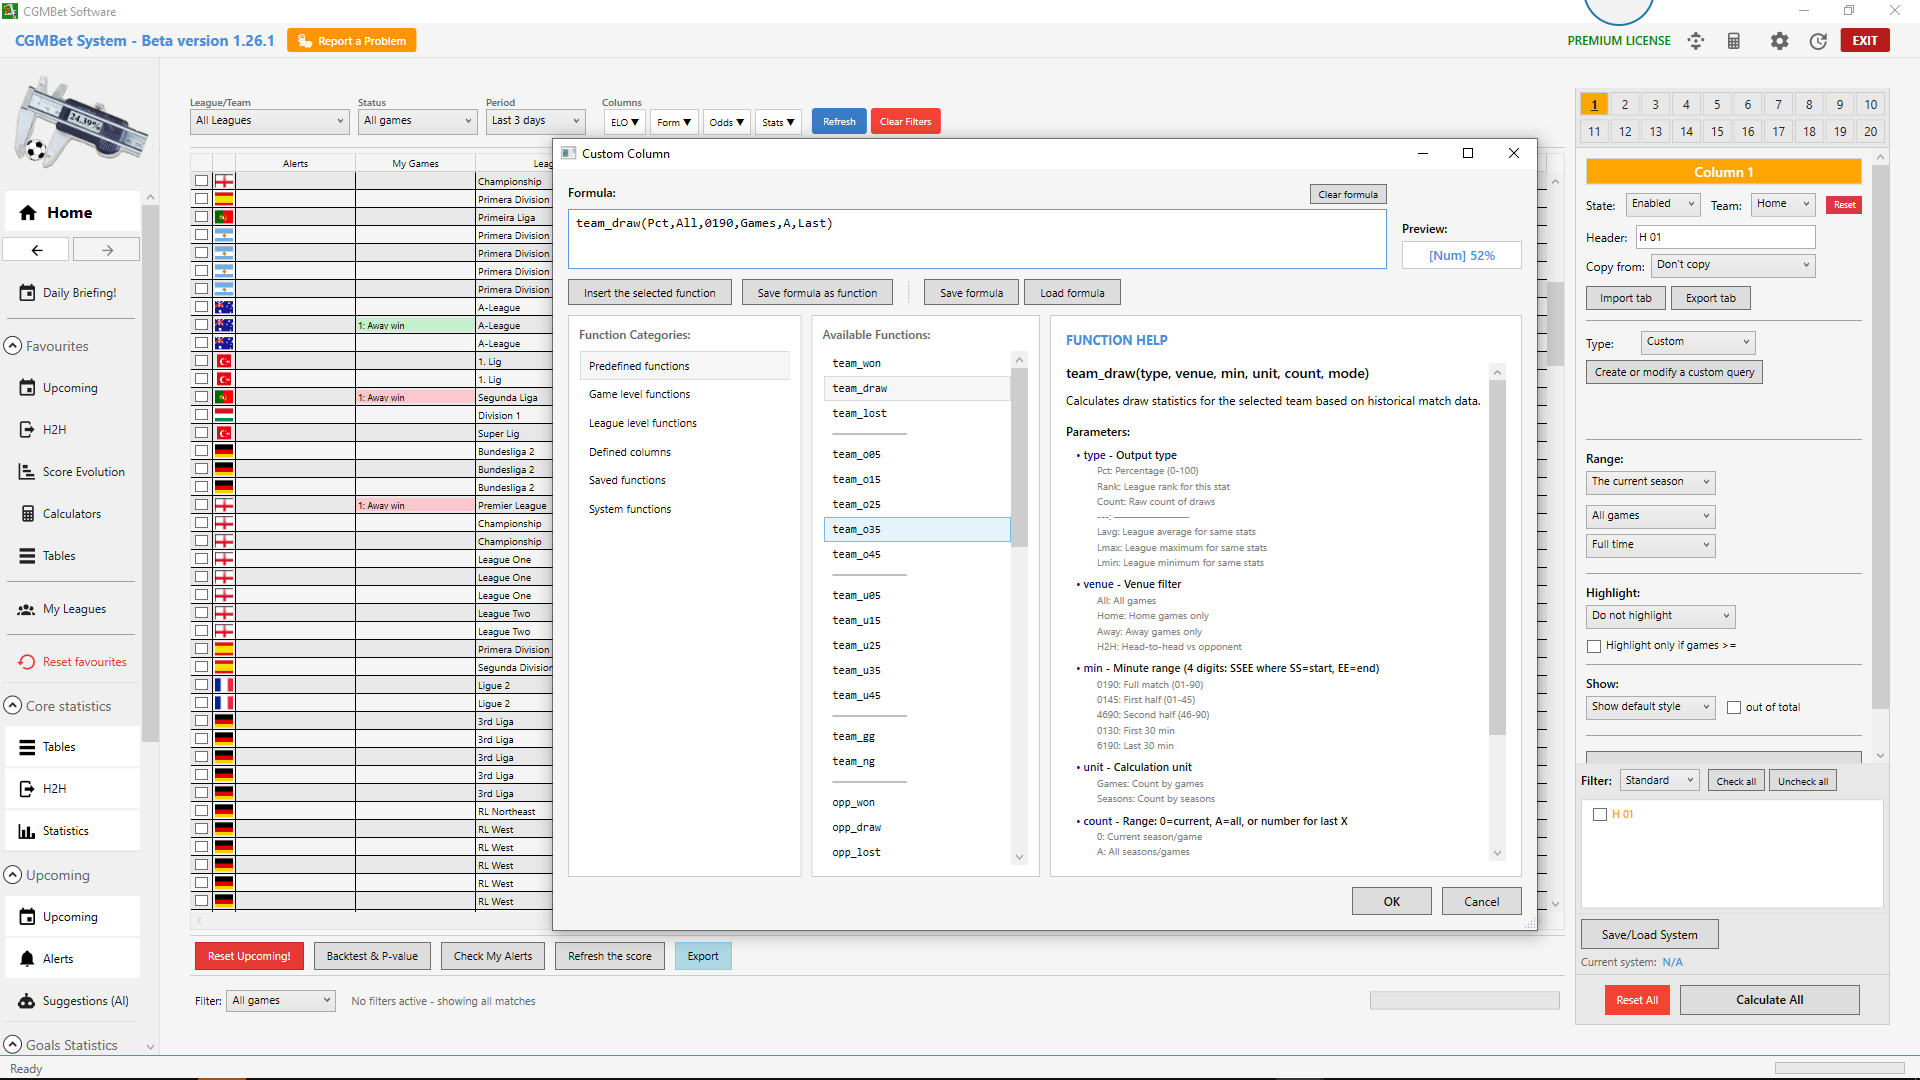Click inside the Formula text field
Viewport: 1920px width, 1080px height.
(977, 238)
